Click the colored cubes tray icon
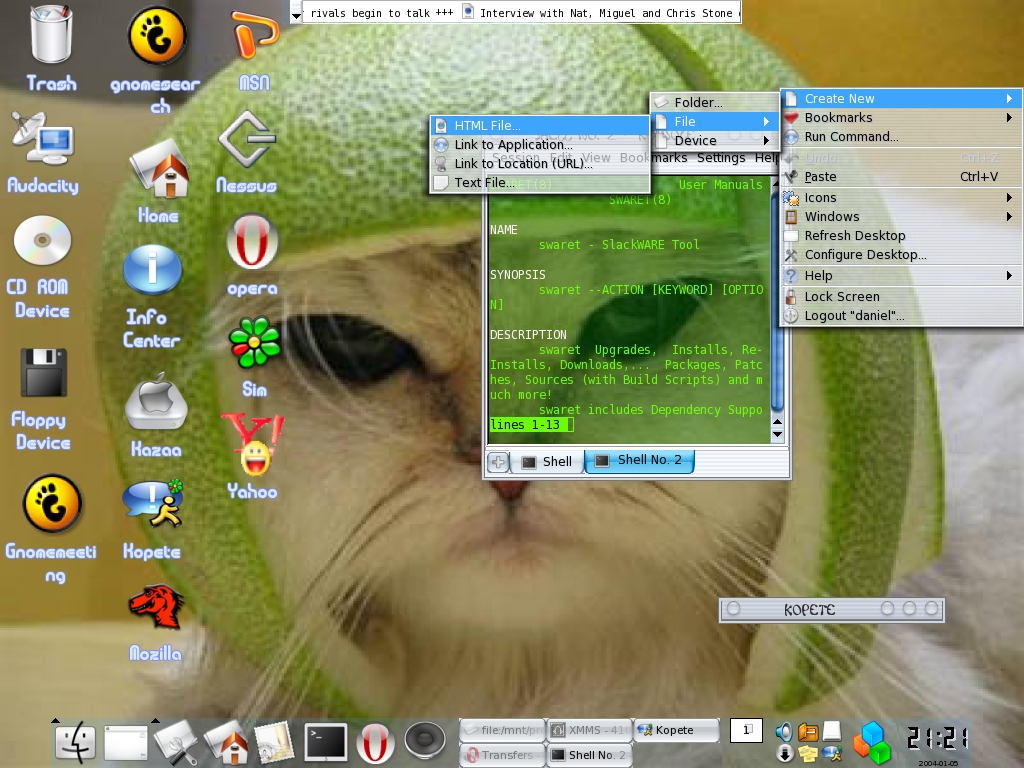 pos(872,742)
